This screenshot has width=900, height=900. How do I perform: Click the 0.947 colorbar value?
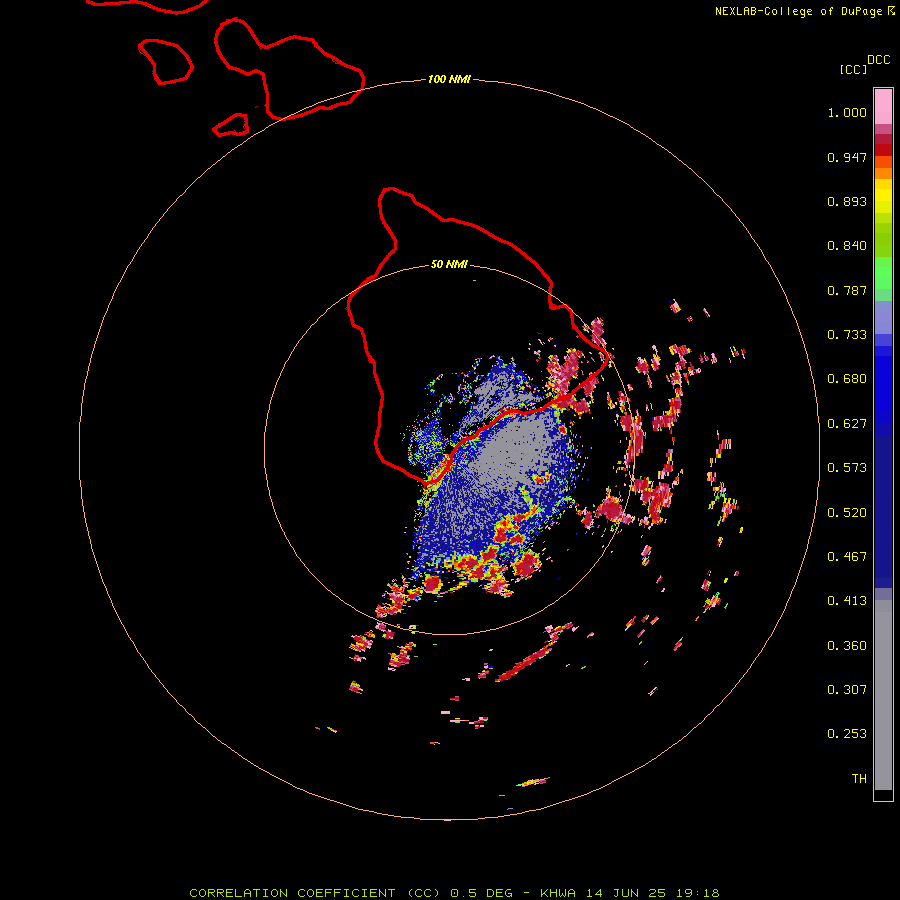[x=847, y=157]
